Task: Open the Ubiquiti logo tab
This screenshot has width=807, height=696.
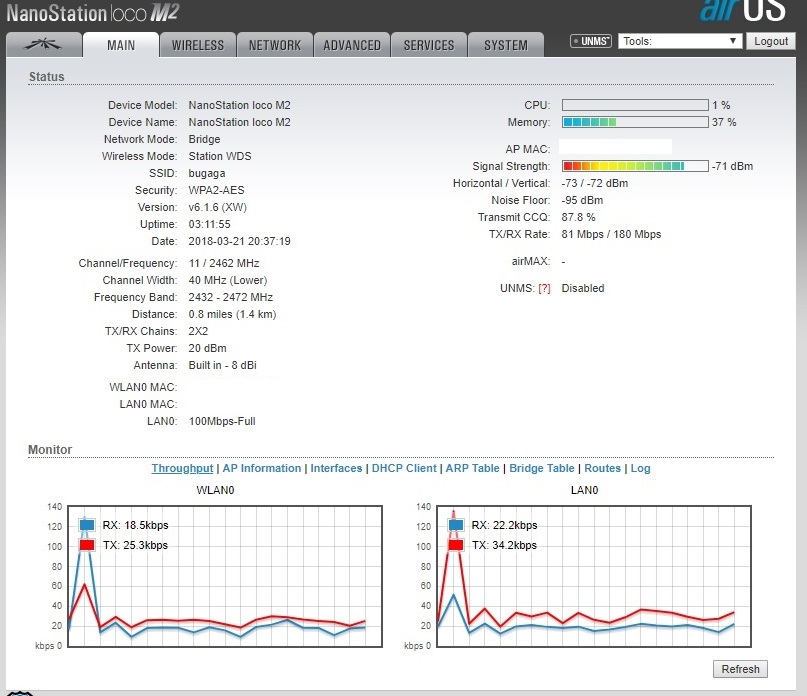Action: pos(44,45)
